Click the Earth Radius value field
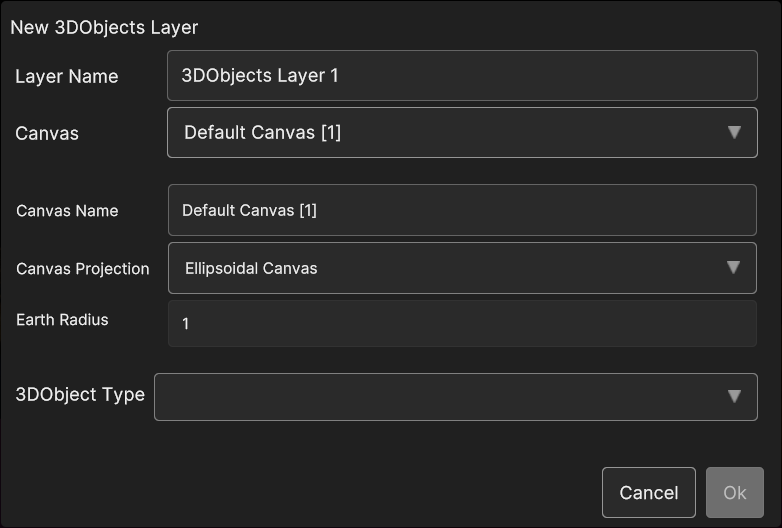The image size is (782, 528). pos(462,324)
